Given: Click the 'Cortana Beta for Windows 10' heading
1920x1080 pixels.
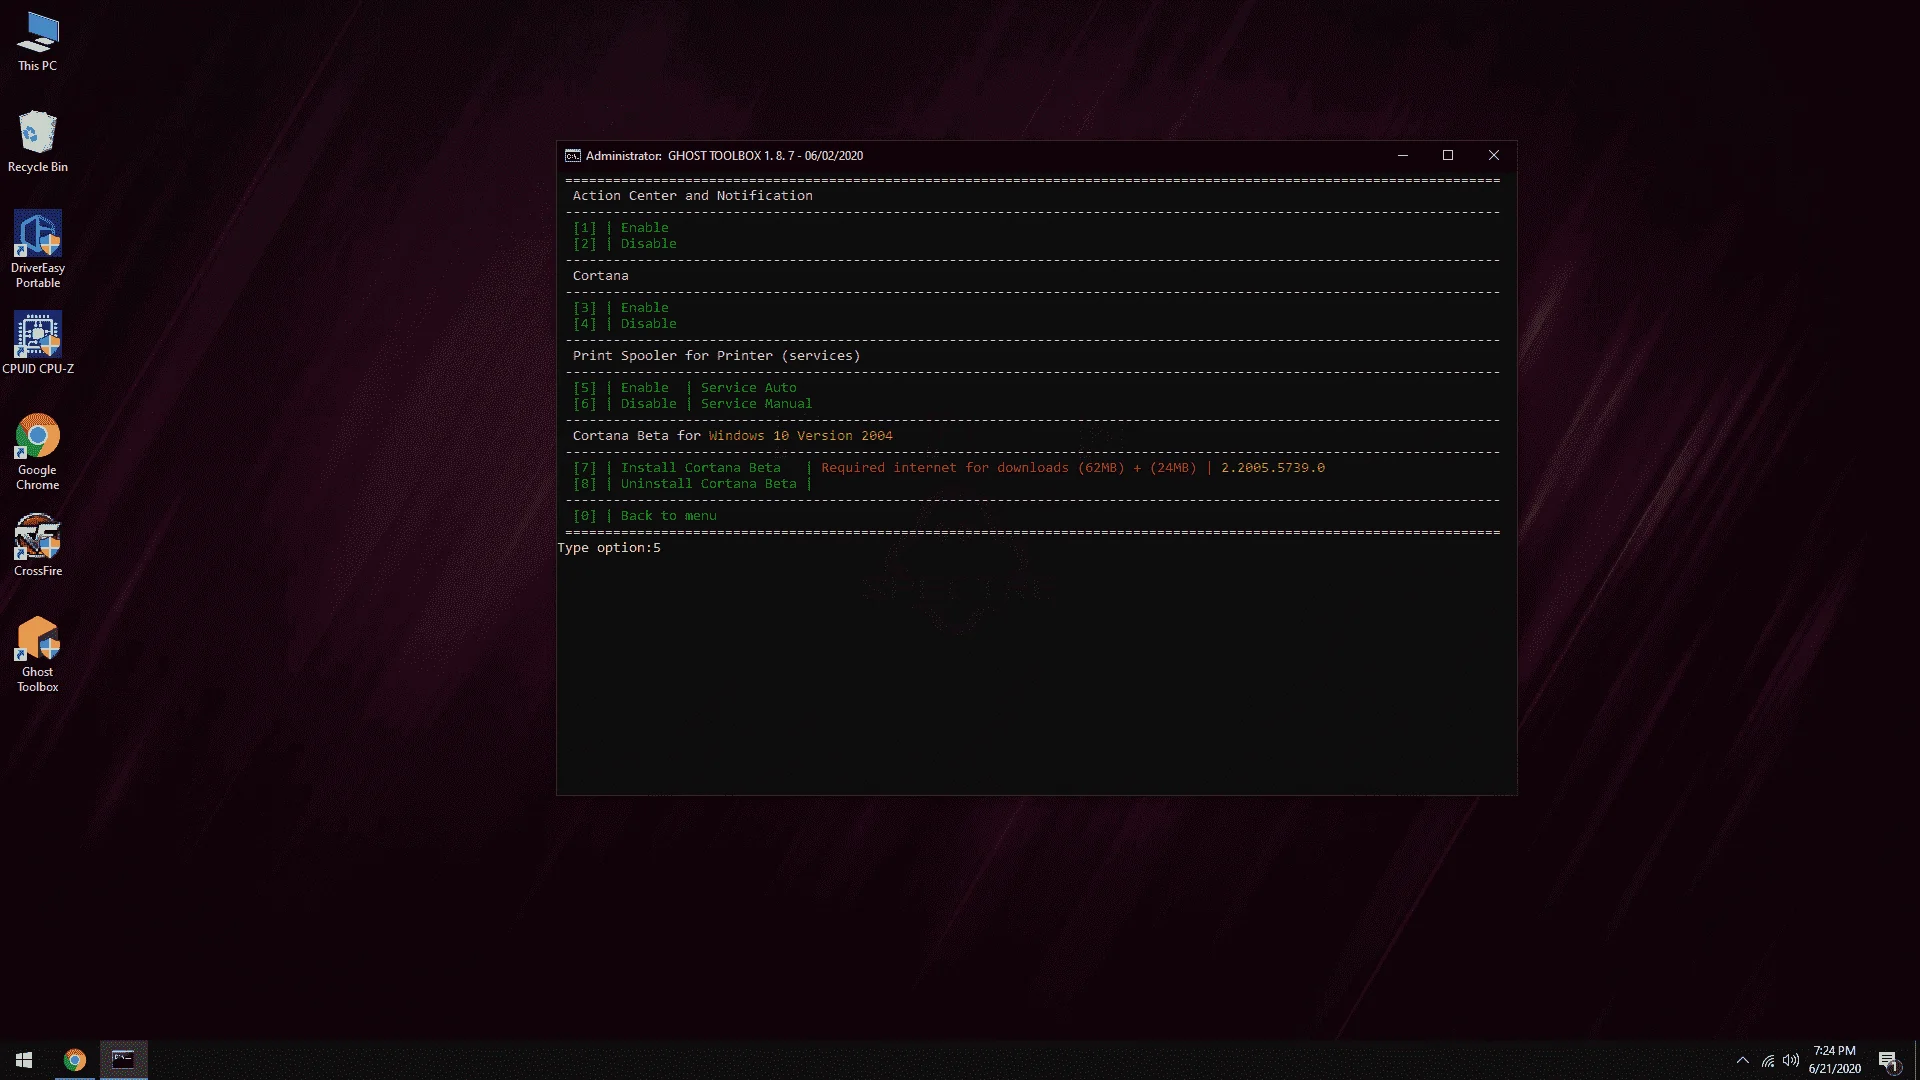Looking at the screenshot, I should click(x=732, y=436).
